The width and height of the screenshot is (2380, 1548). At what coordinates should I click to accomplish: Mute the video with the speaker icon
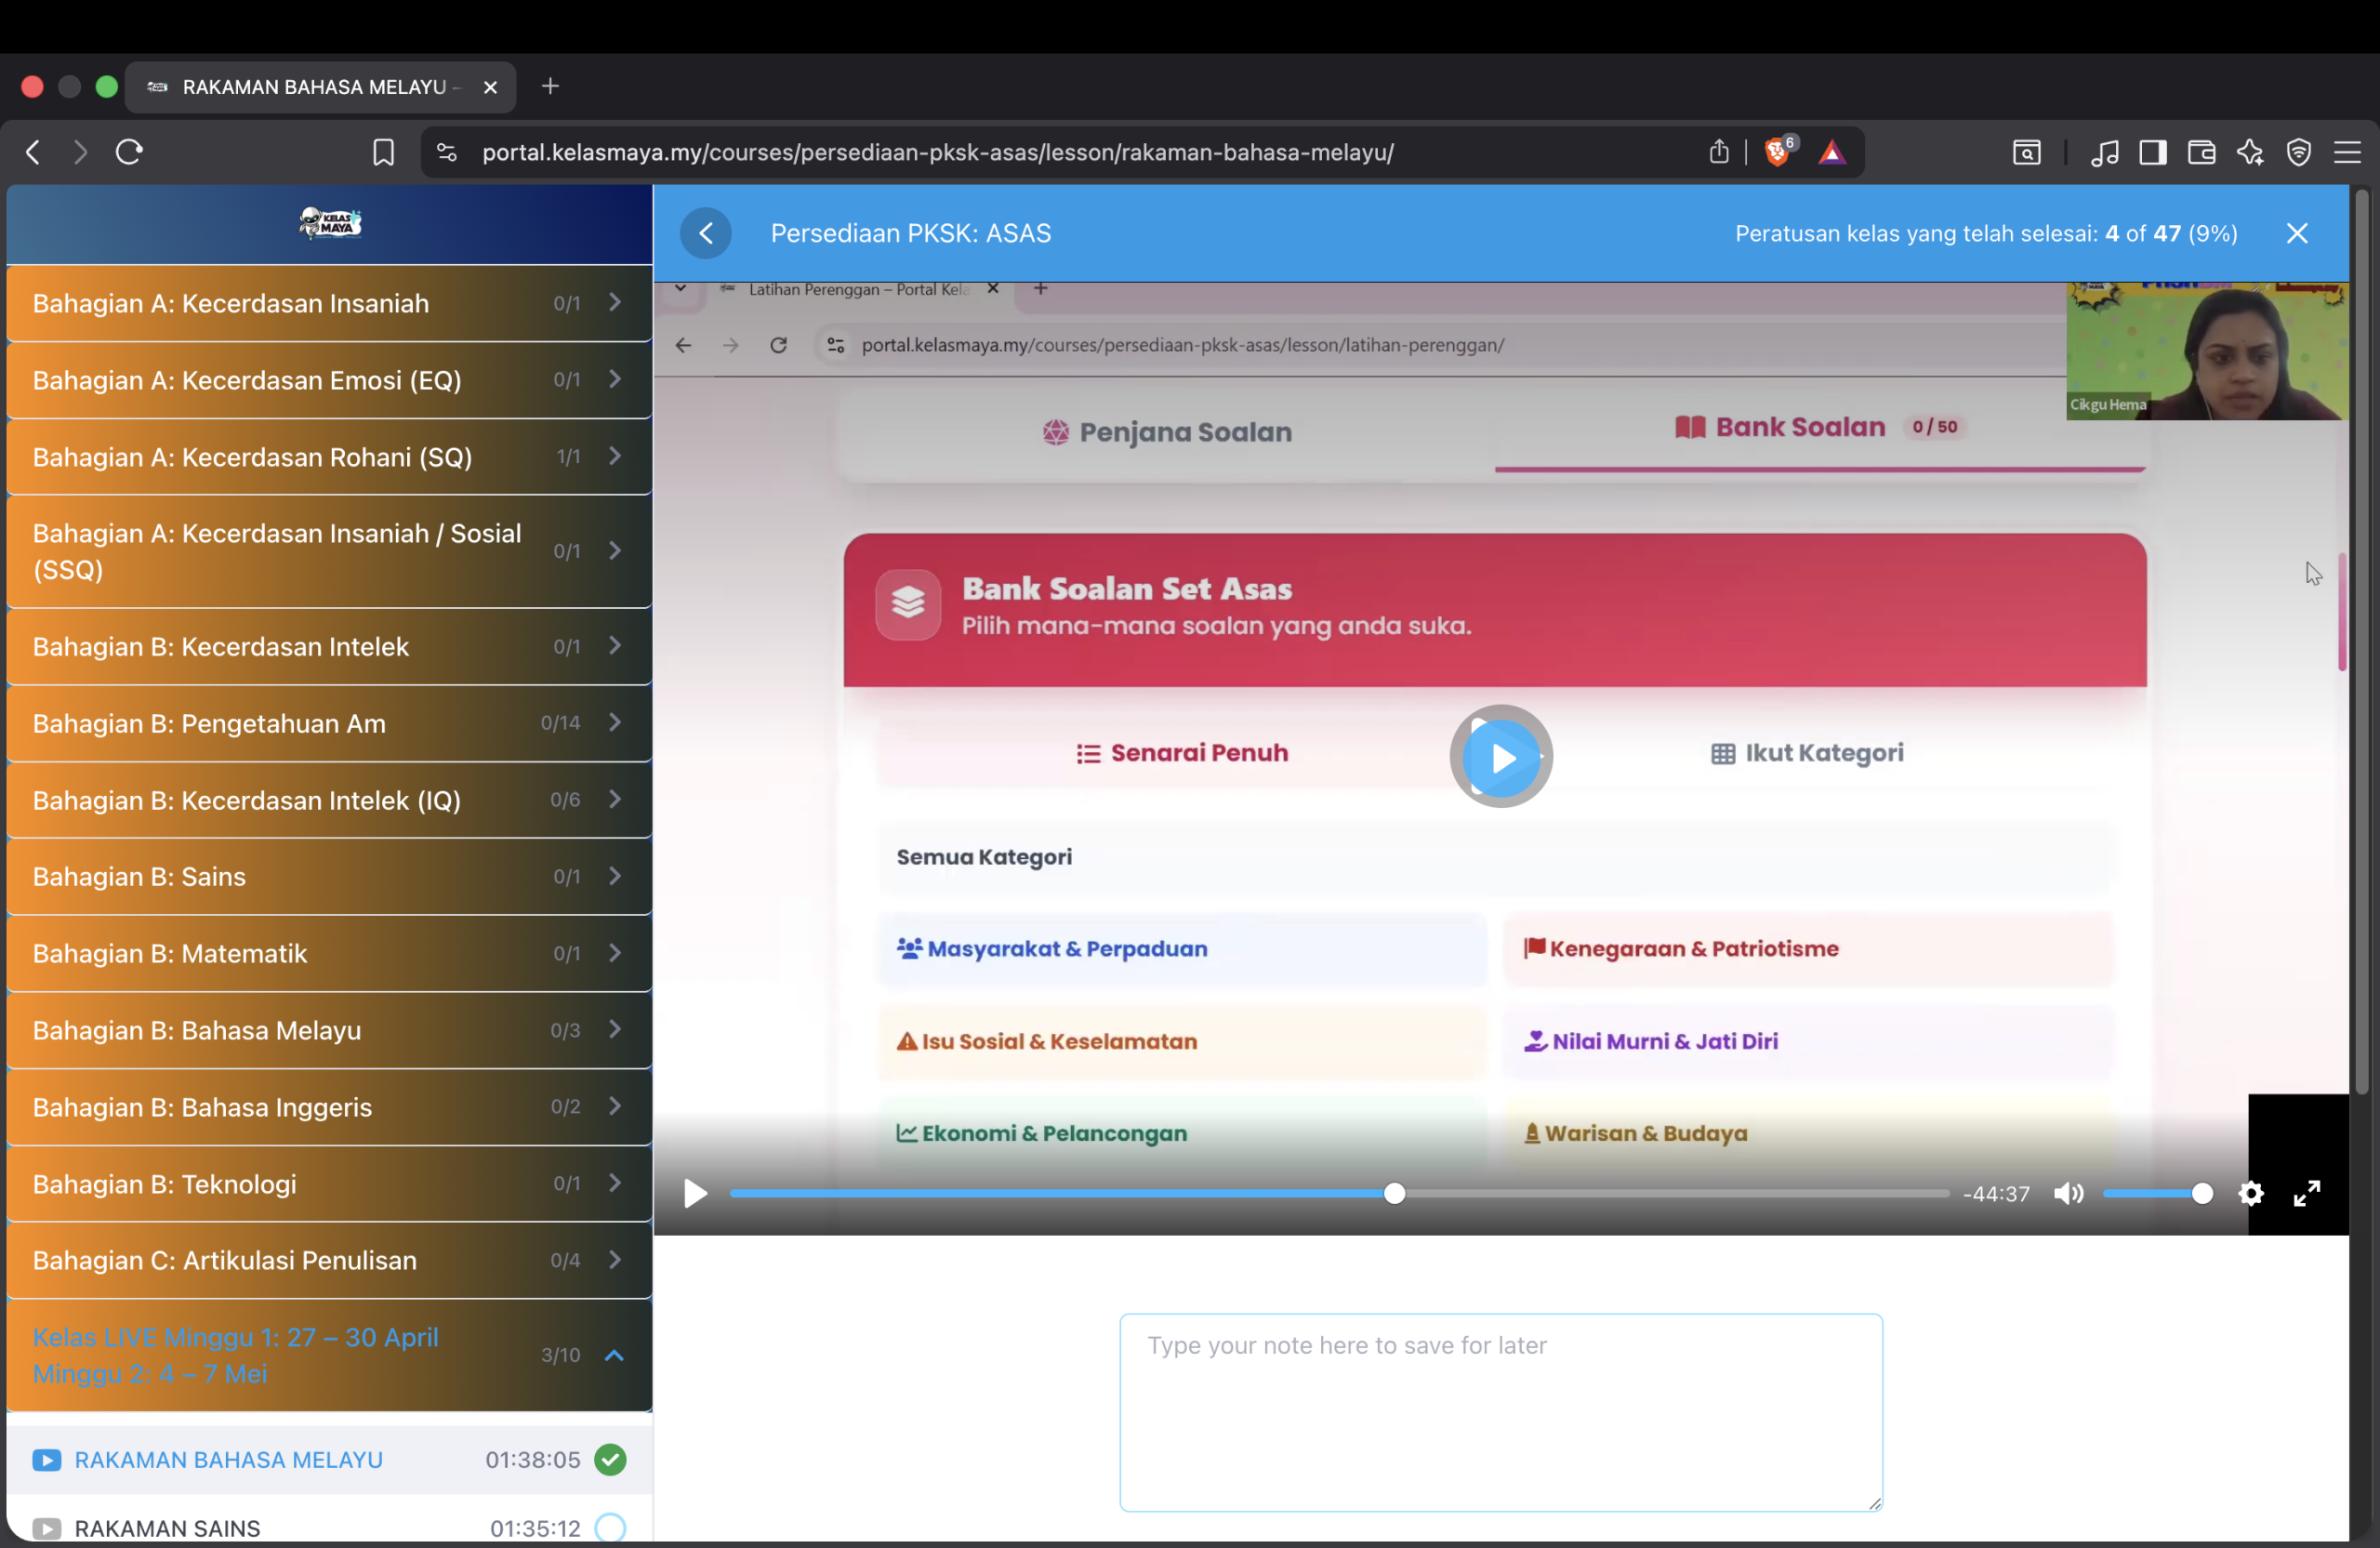[2068, 1193]
